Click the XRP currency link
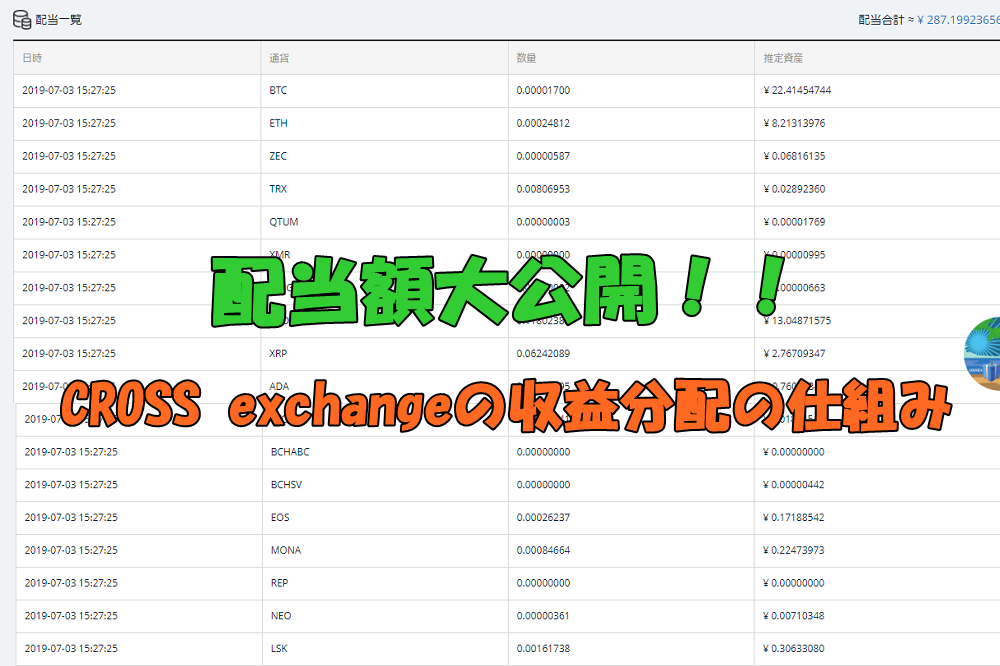This screenshot has width=1000, height=666. 279,353
